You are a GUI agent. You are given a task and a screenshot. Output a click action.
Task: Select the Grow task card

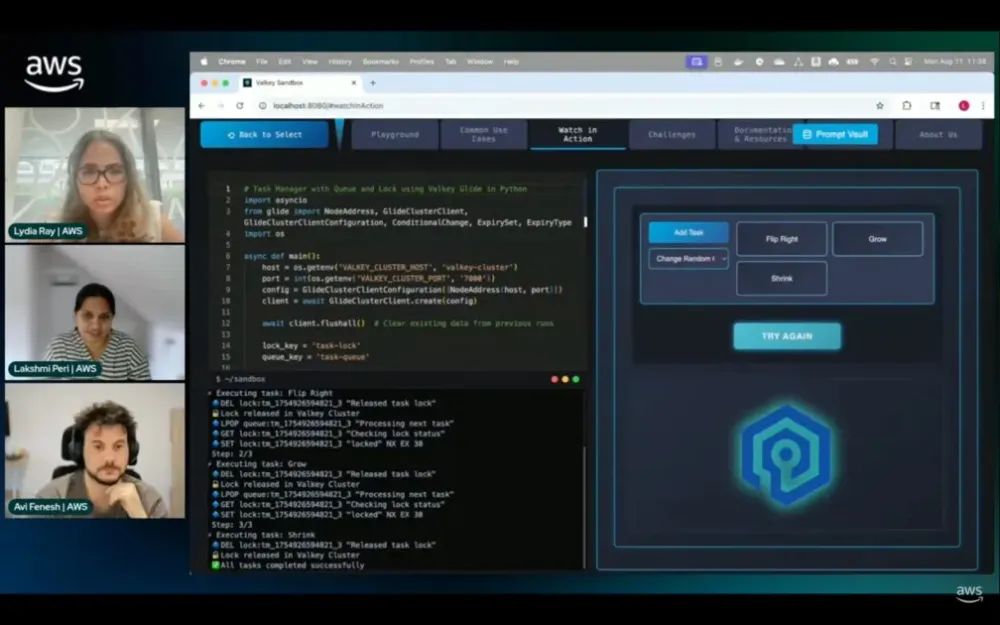[x=878, y=239]
